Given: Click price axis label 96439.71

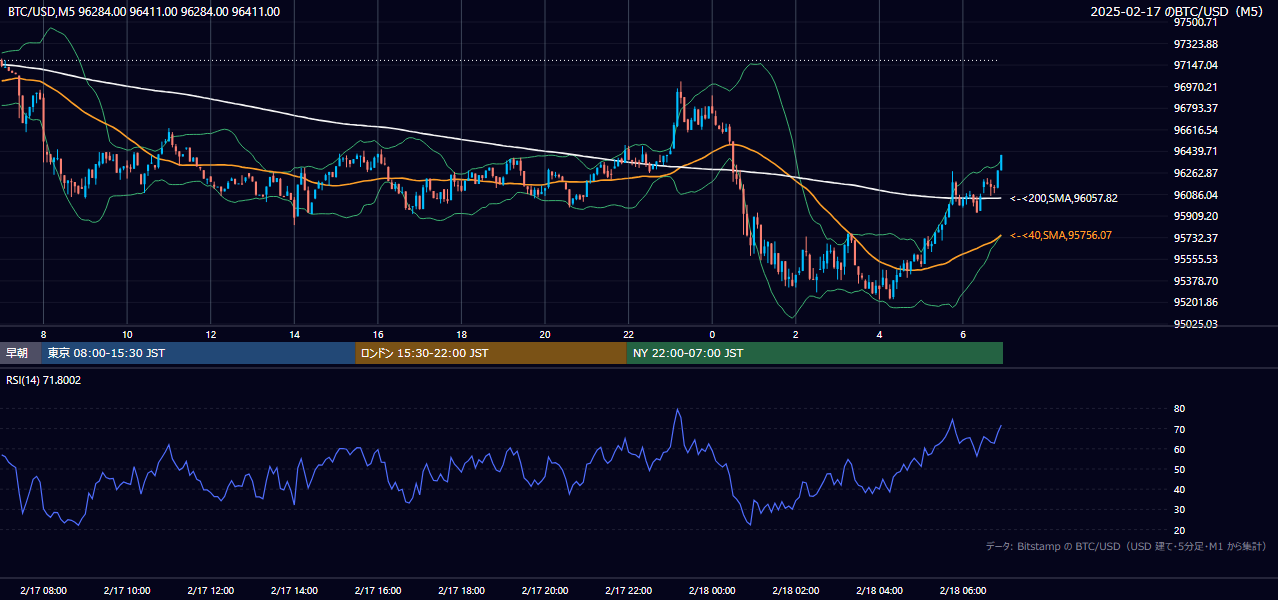Looking at the screenshot, I should click(1196, 151).
